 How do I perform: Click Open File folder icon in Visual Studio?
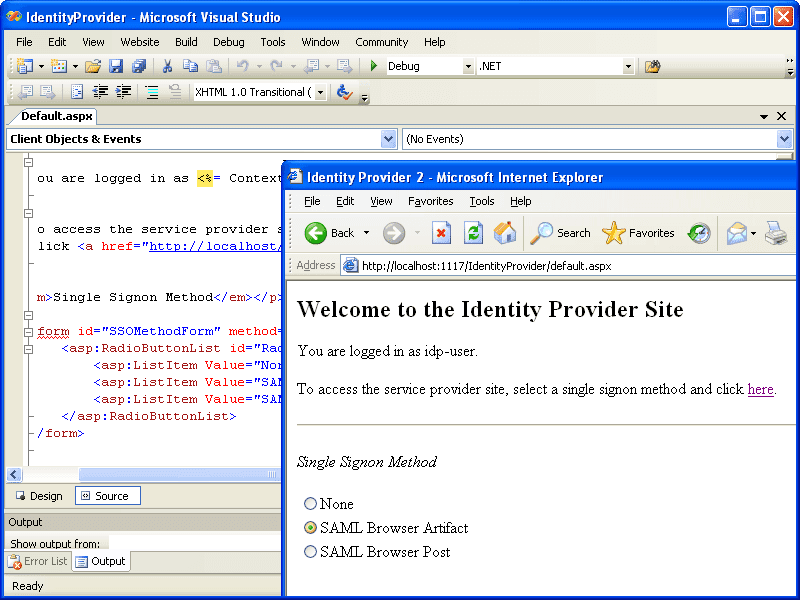(x=93, y=66)
